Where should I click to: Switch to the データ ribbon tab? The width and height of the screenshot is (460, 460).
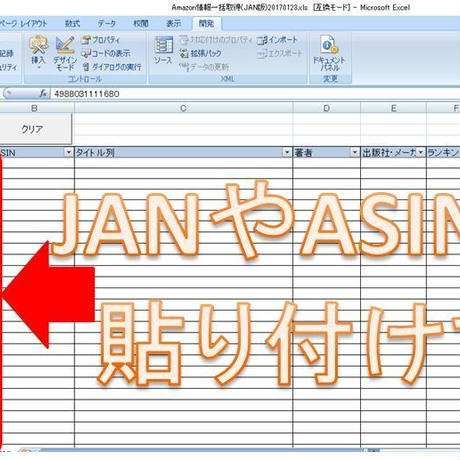(x=107, y=24)
